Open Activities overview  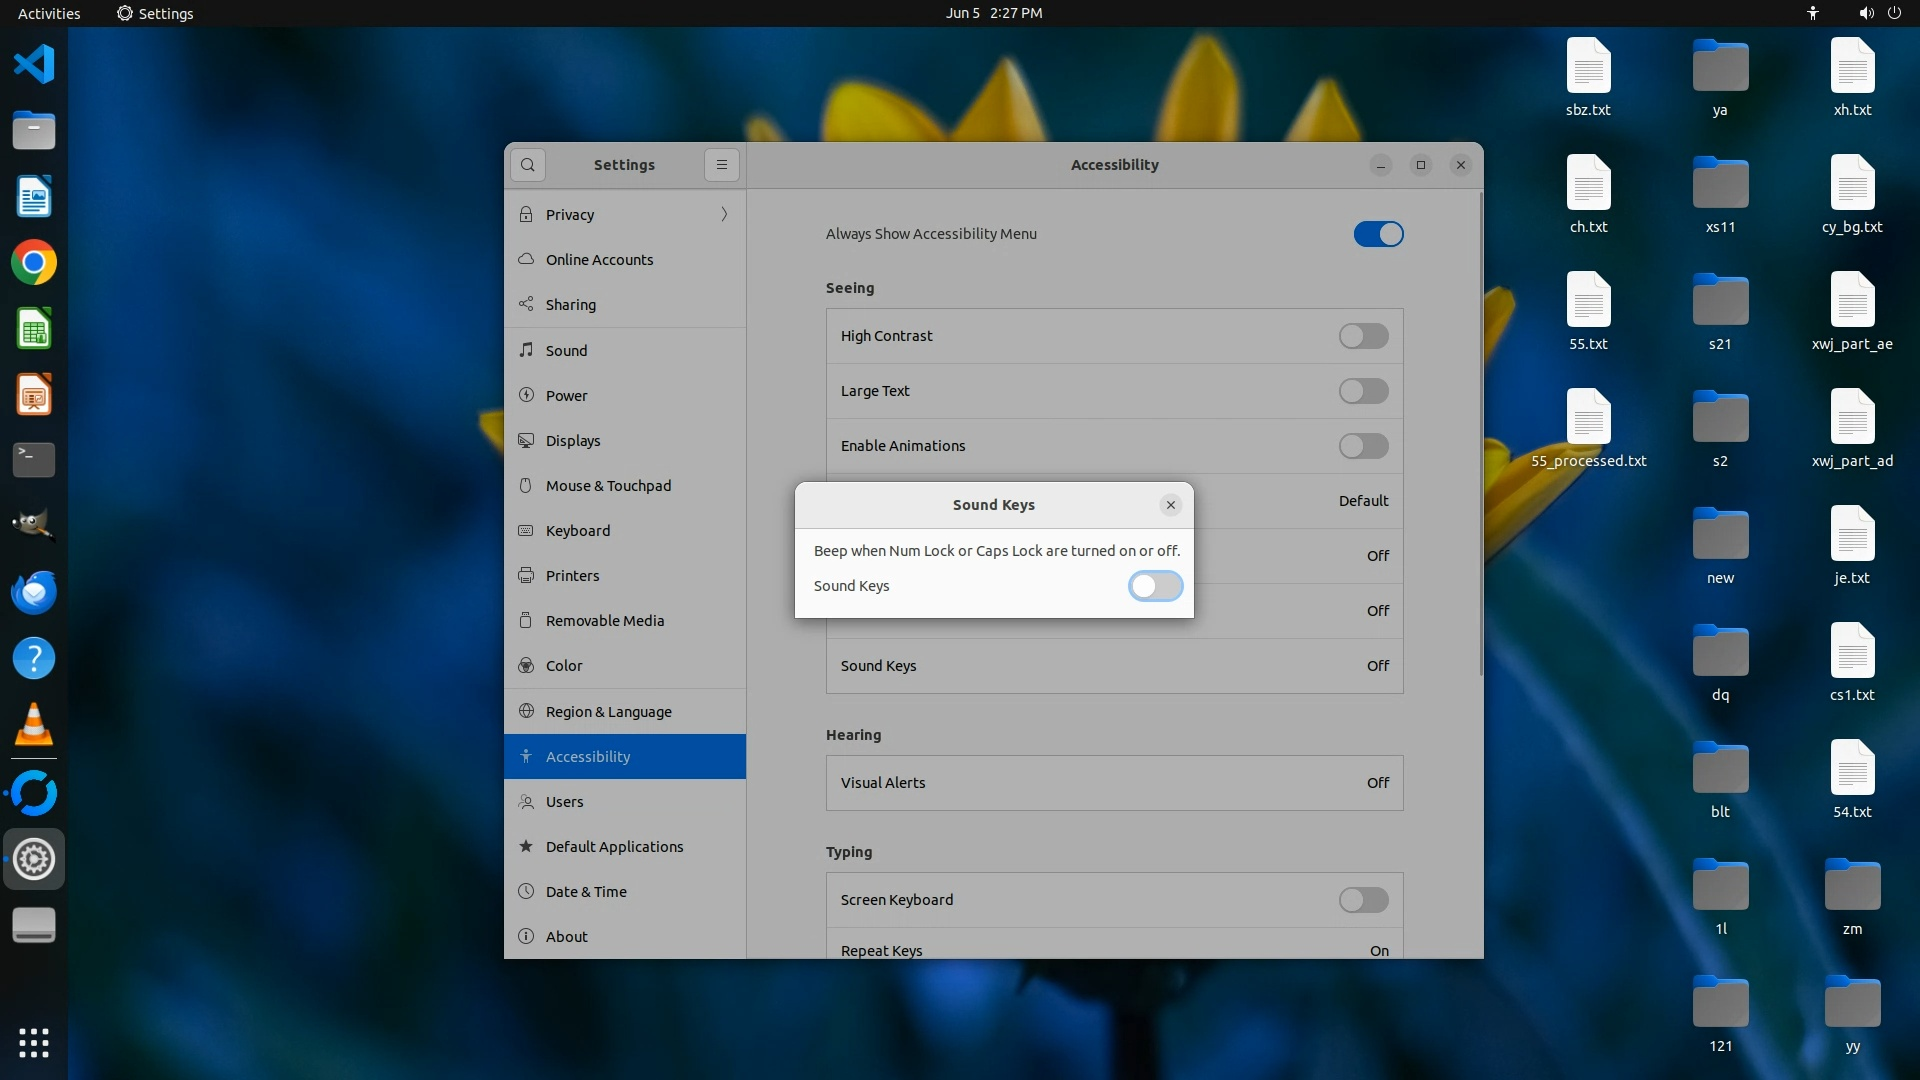coord(49,13)
